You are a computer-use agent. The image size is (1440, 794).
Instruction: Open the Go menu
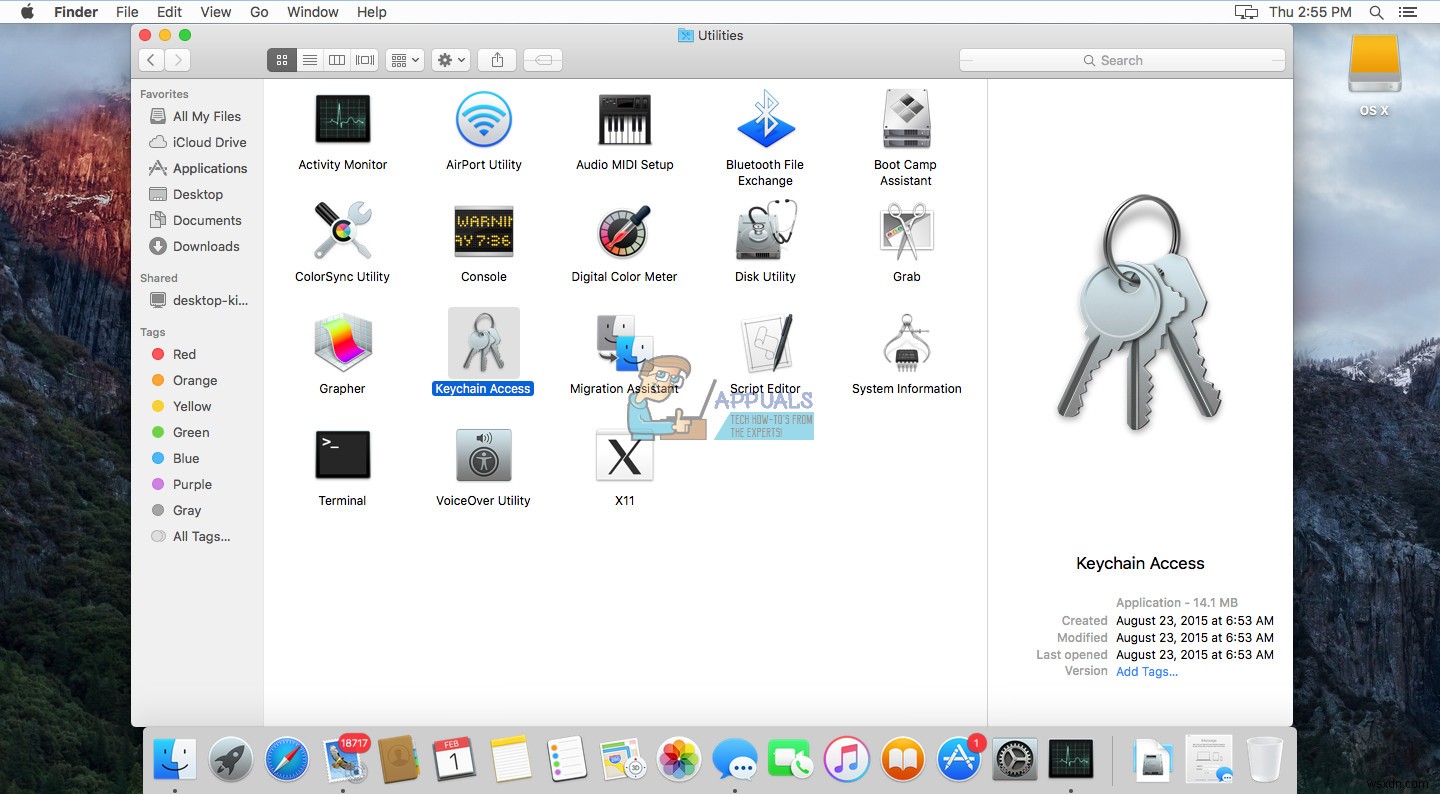tap(259, 11)
